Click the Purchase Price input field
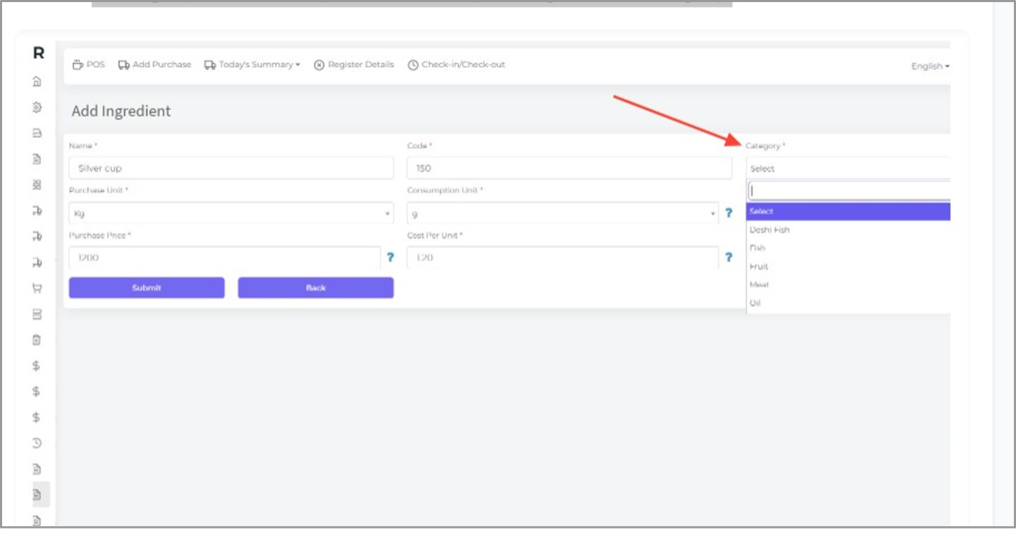 coord(225,257)
